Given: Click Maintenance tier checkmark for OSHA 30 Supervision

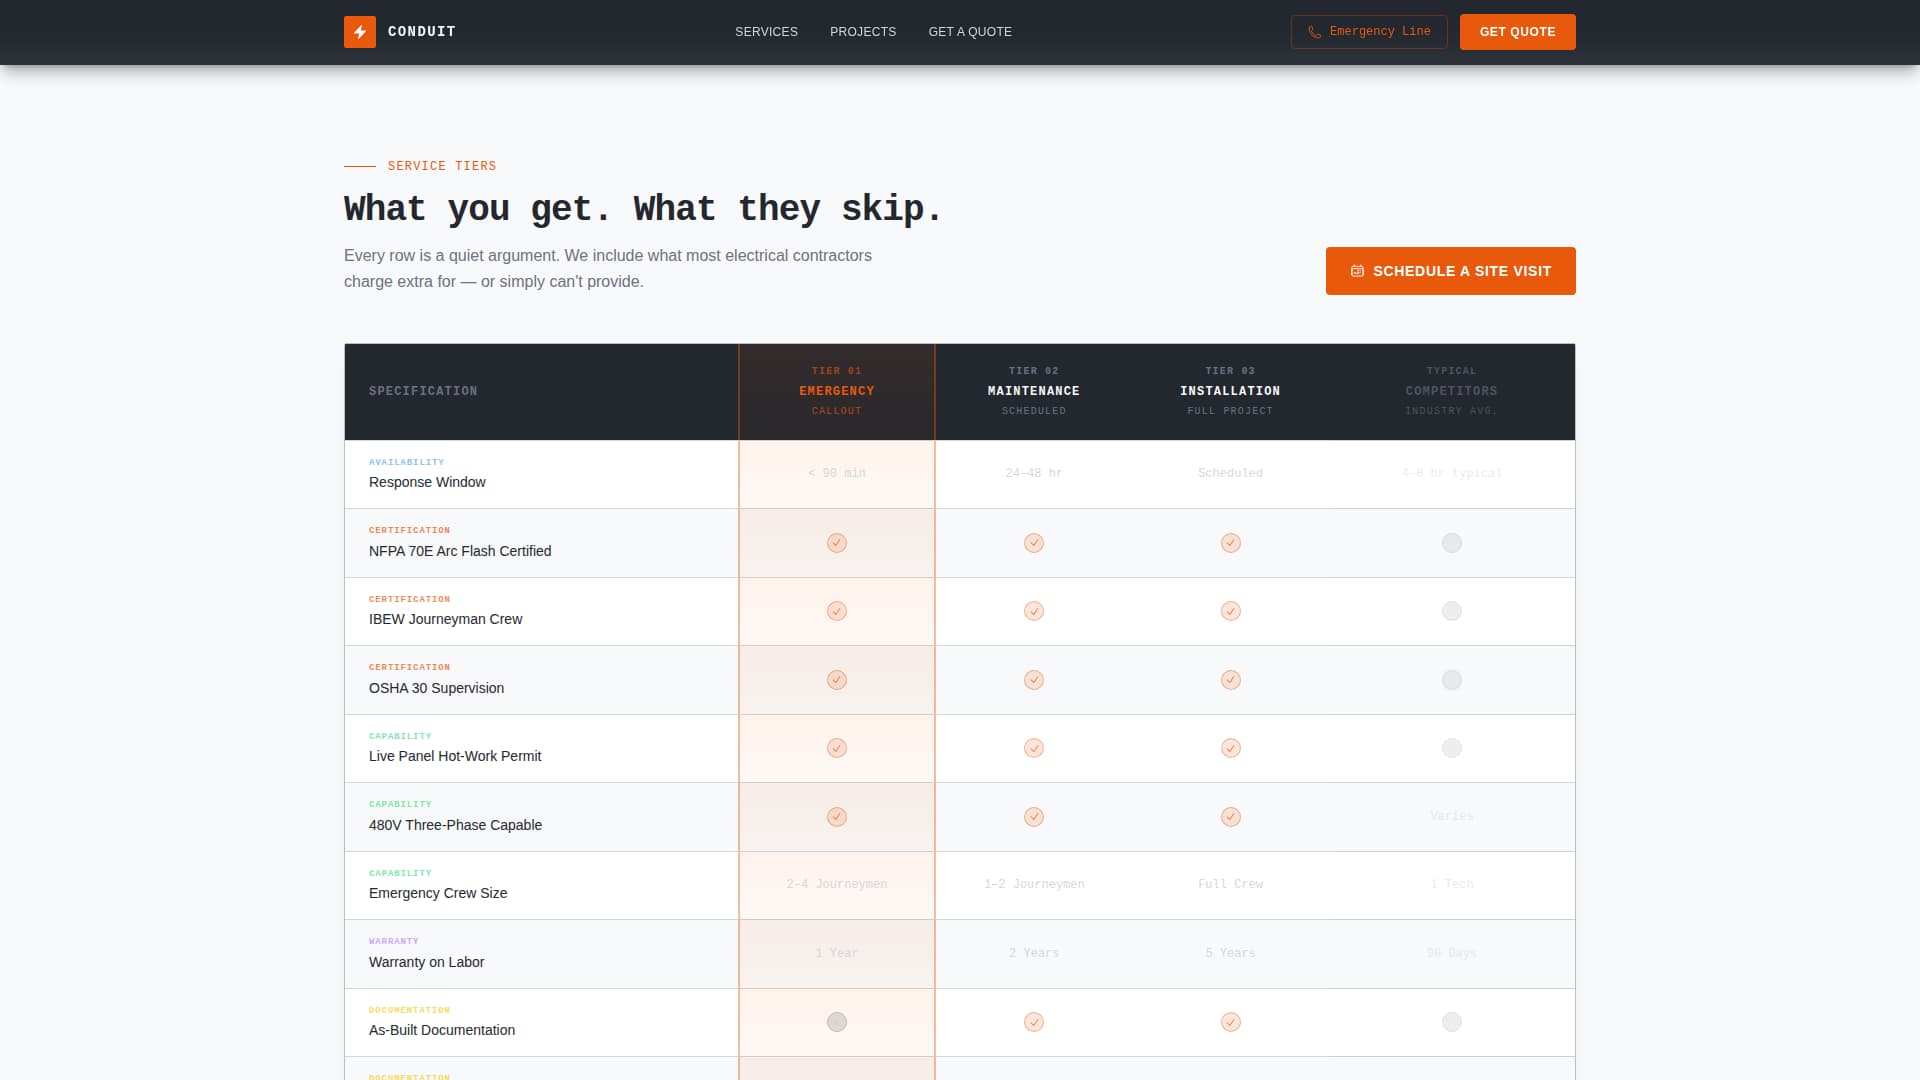Looking at the screenshot, I should [1034, 680].
